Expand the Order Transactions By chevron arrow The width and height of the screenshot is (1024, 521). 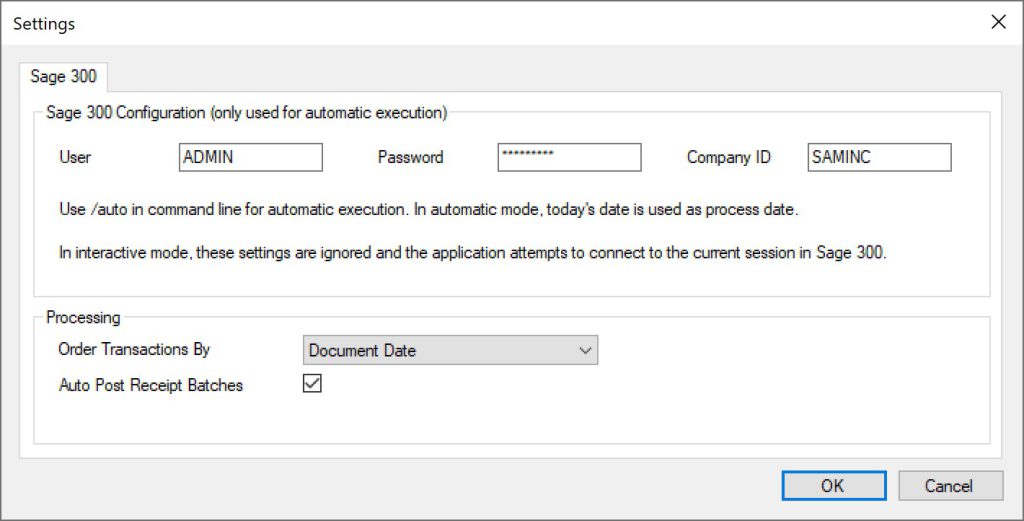[585, 351]
